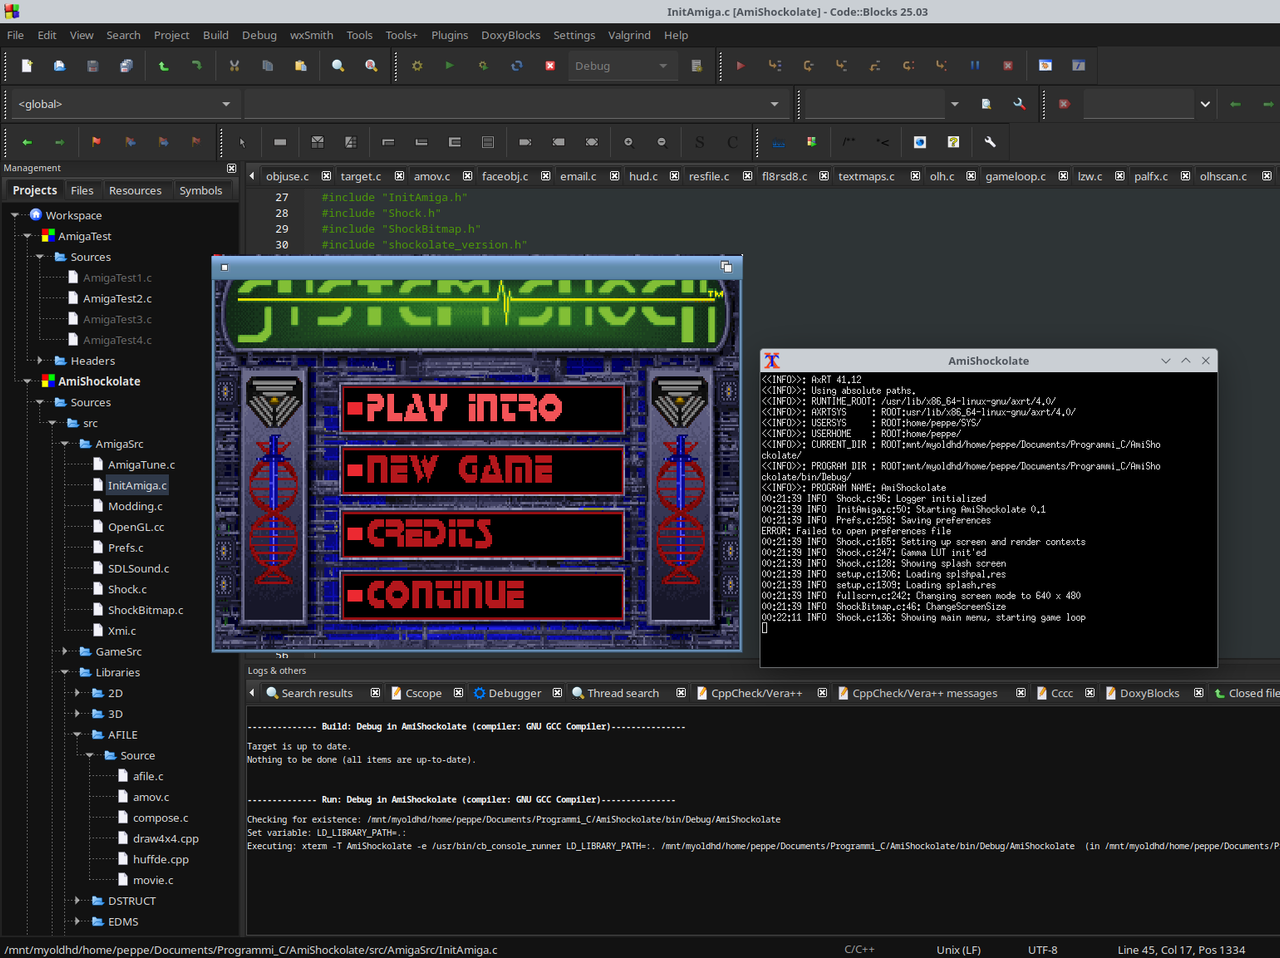Save all files using toolbar icon
Image resolution: width=1280 pixels, height=958 pixels.
[x=126, y=66]
